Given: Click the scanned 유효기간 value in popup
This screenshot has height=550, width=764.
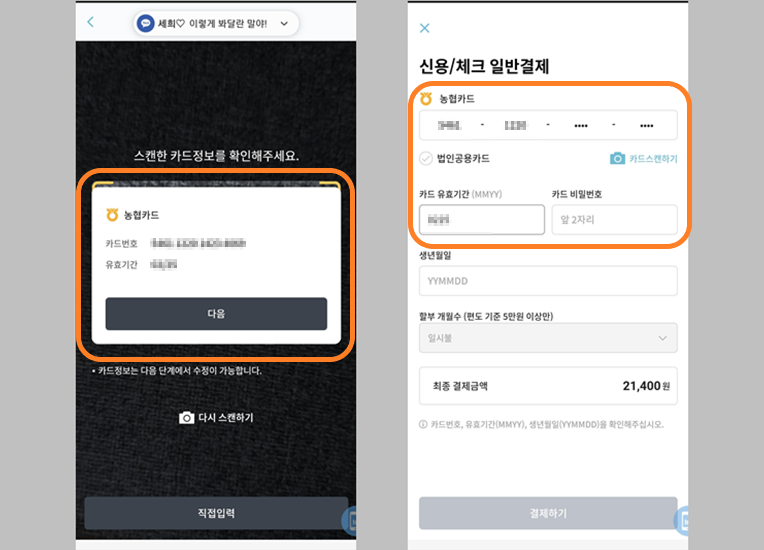Looking at the screenshot, I should (164, 265).
